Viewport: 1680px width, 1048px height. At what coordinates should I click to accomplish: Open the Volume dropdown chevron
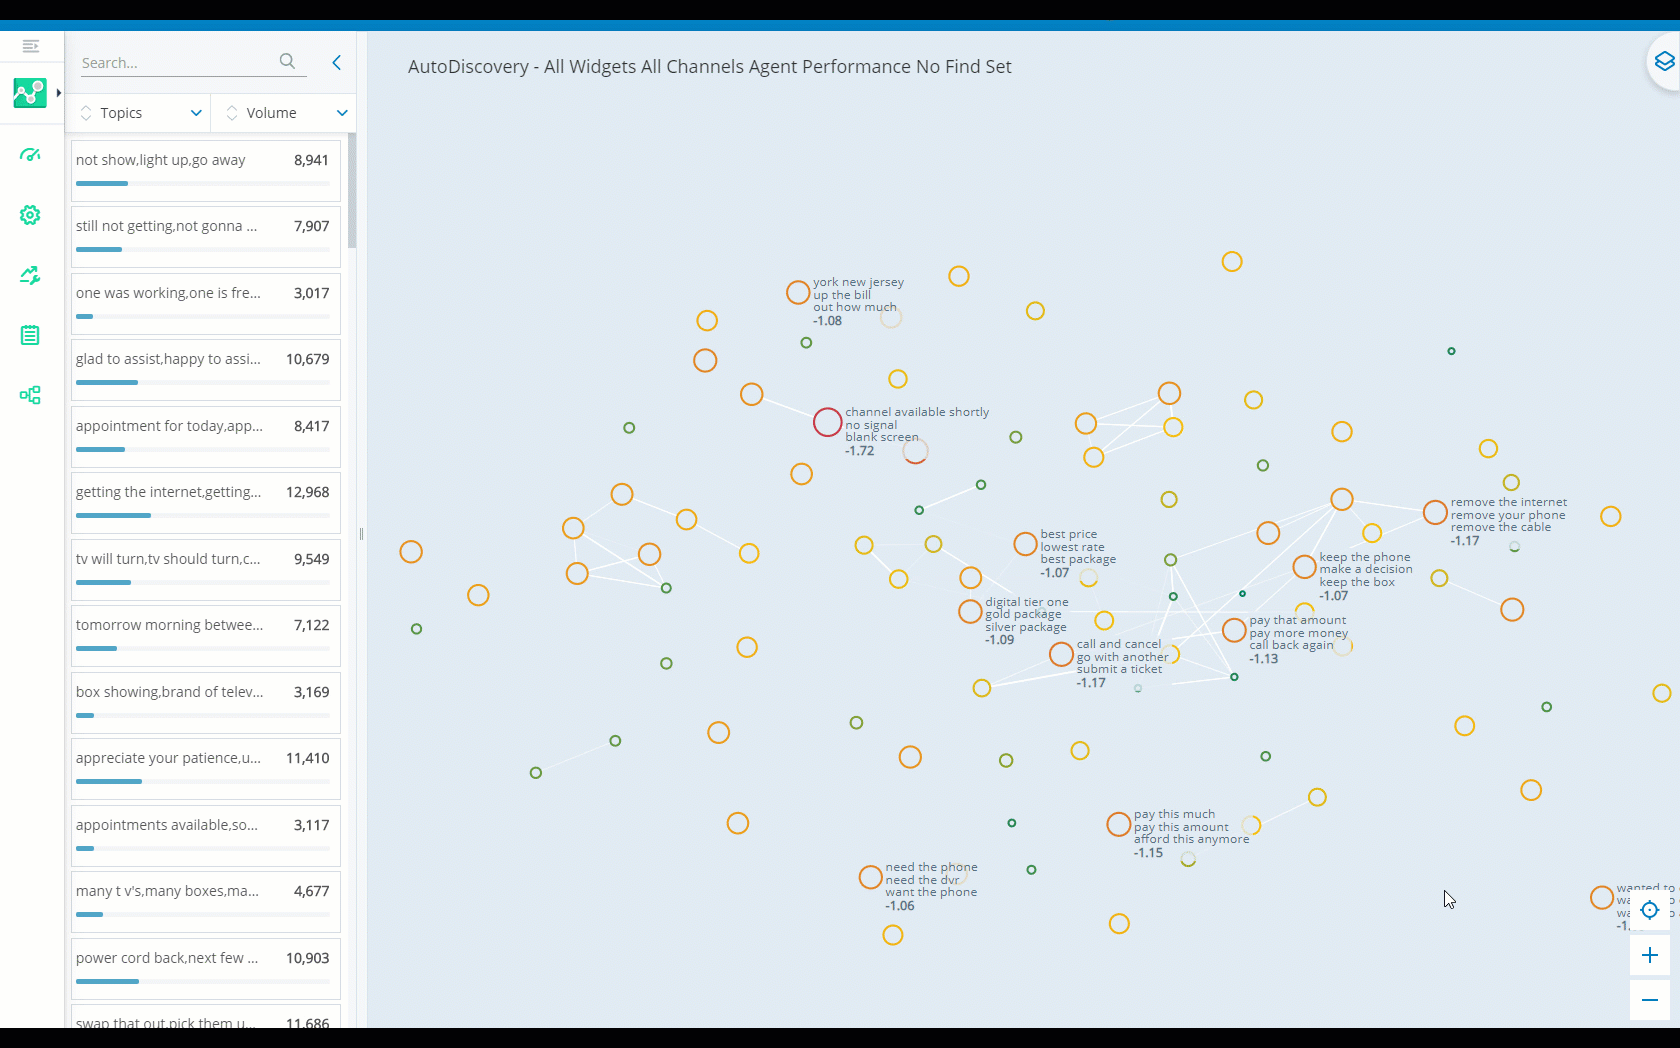point(342,113)
